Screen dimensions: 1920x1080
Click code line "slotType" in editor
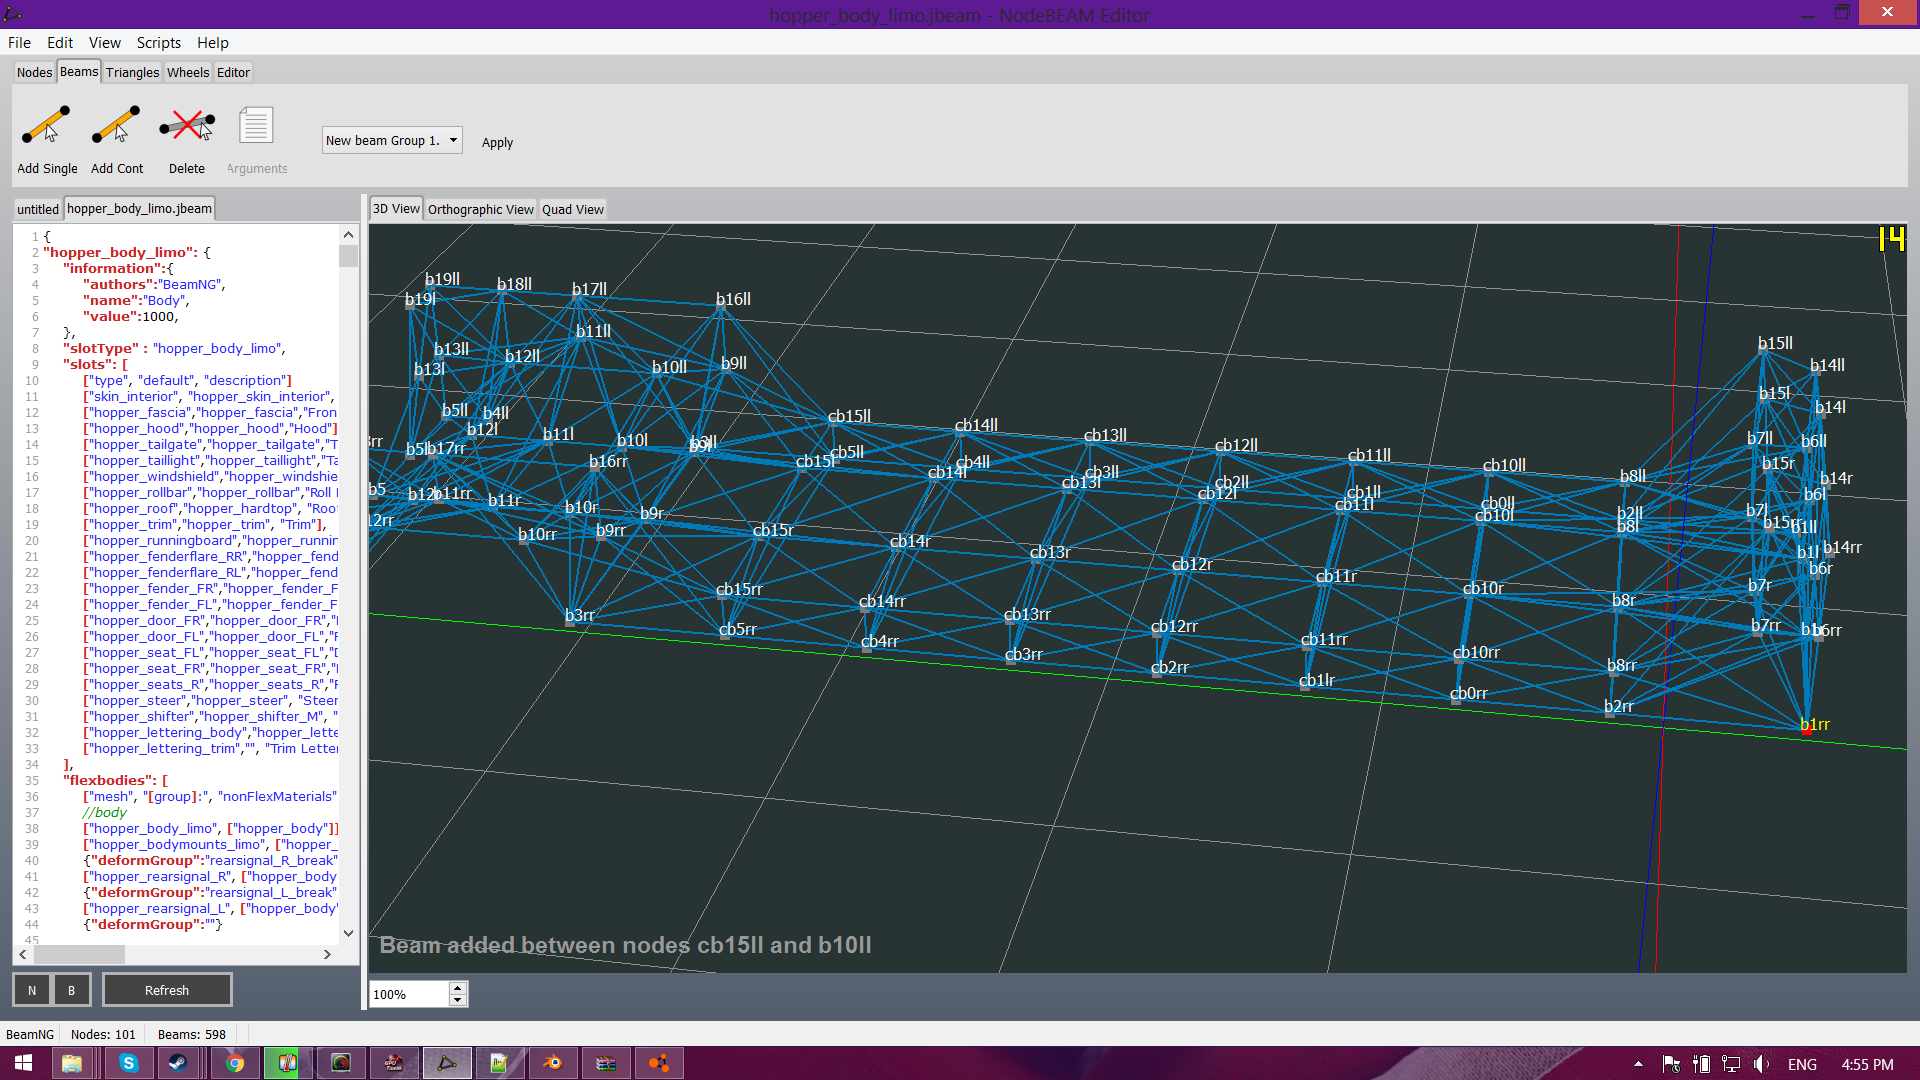[174, 348]
